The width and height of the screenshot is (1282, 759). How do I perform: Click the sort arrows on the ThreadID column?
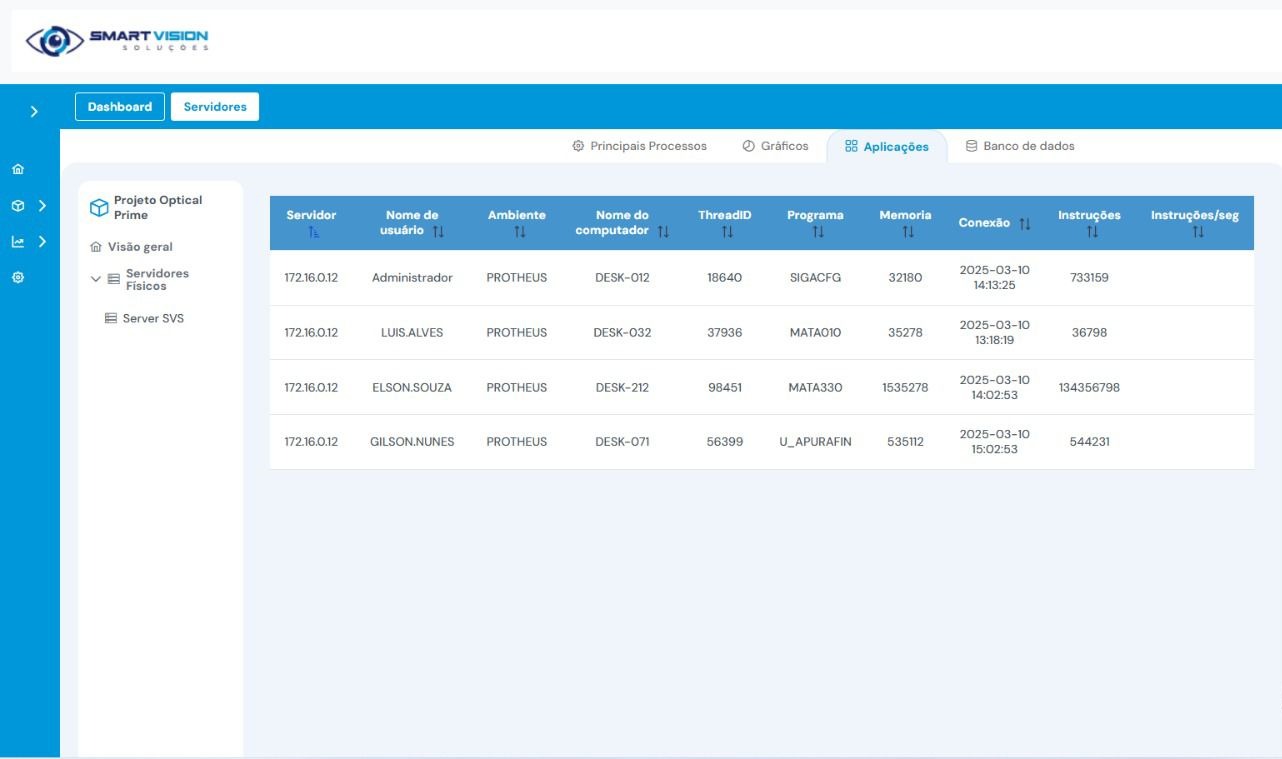[x=727, y=232]
